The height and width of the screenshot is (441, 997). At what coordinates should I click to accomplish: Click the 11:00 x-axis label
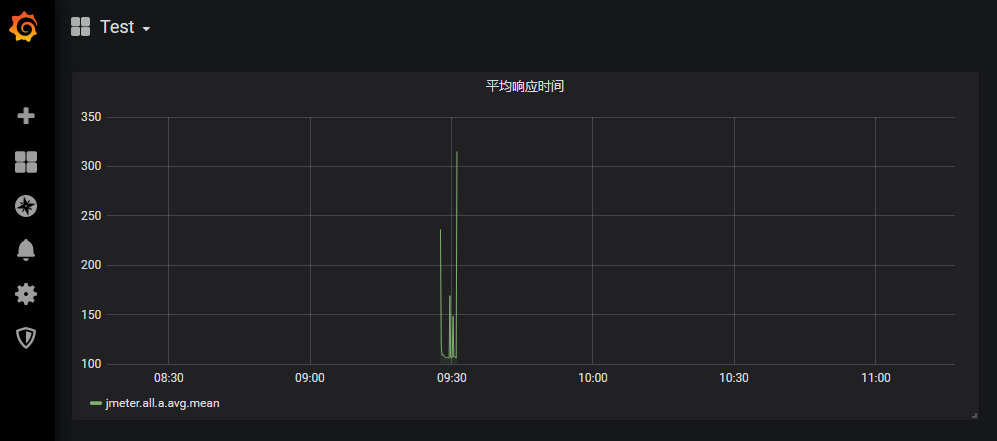(876, 378)
